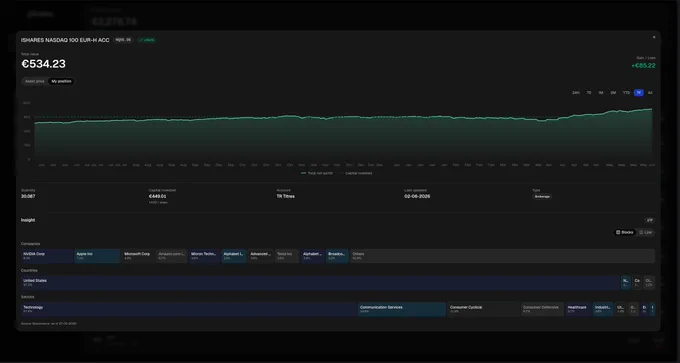Click the ticker badge next to title
This screenshot has width=680, height=363.
123,40
